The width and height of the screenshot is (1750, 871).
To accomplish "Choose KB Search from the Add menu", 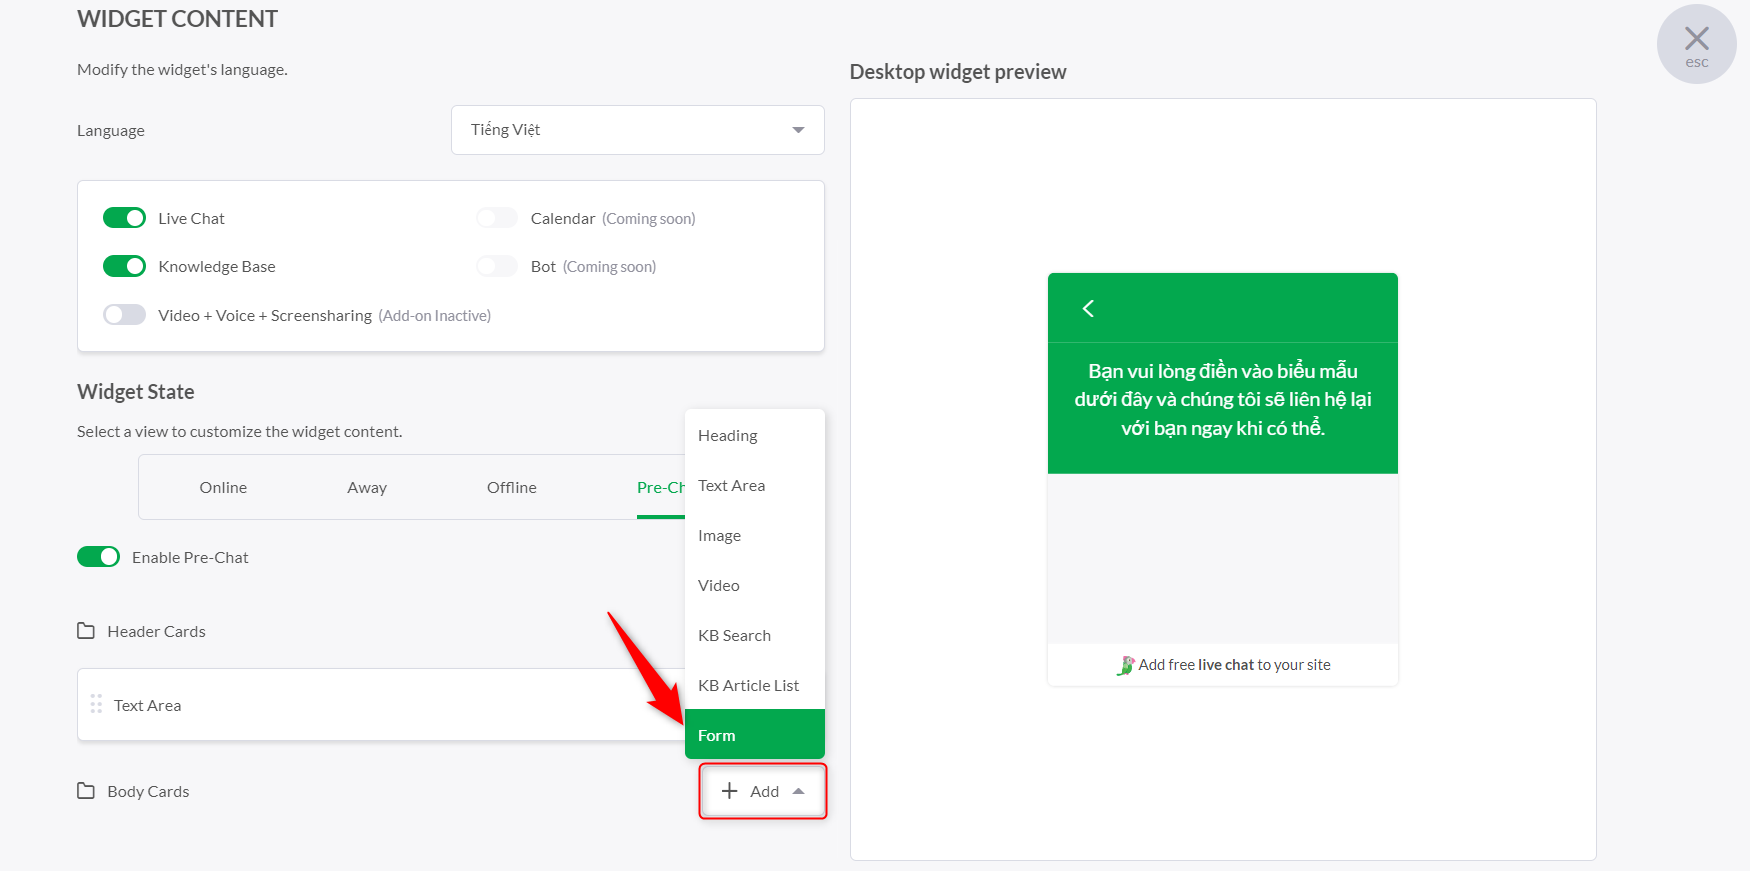I will (755, 635).
